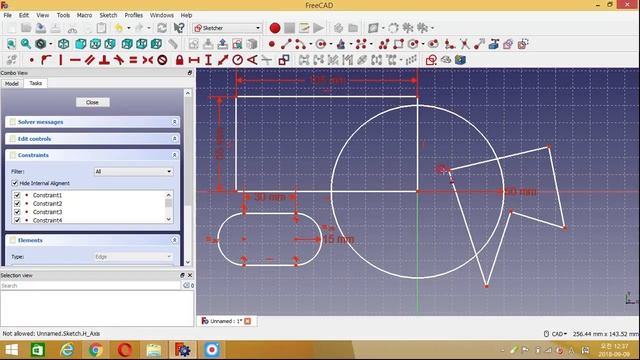Open the macro editor notepad icon
The width and height of the screenshot is (640, 360).
[304, 28]
